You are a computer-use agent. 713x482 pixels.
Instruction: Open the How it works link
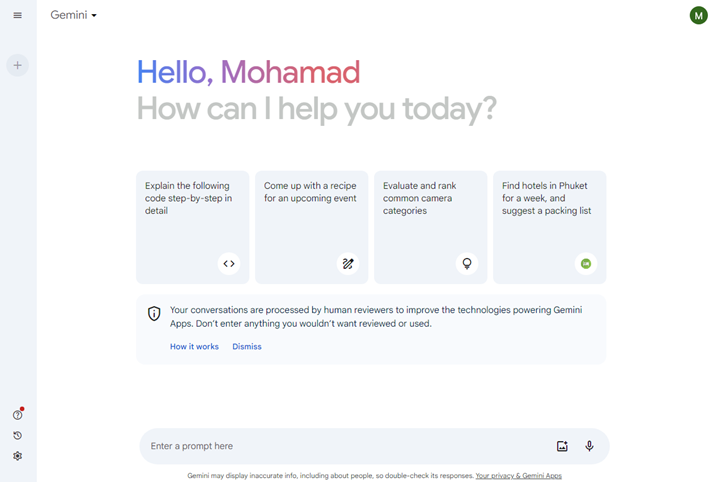coord(194,346)
